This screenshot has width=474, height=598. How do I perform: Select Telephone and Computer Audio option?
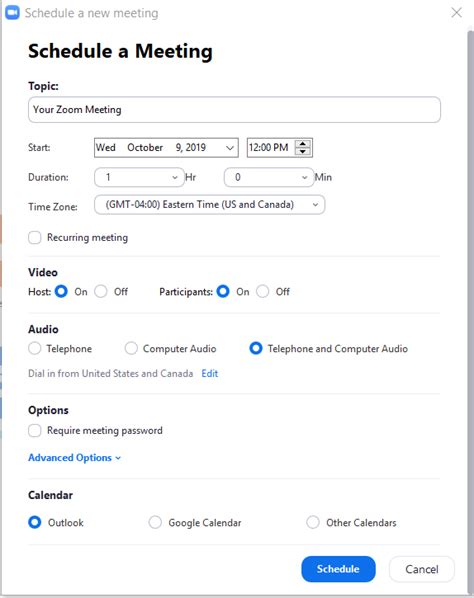[x=256, y=349]
